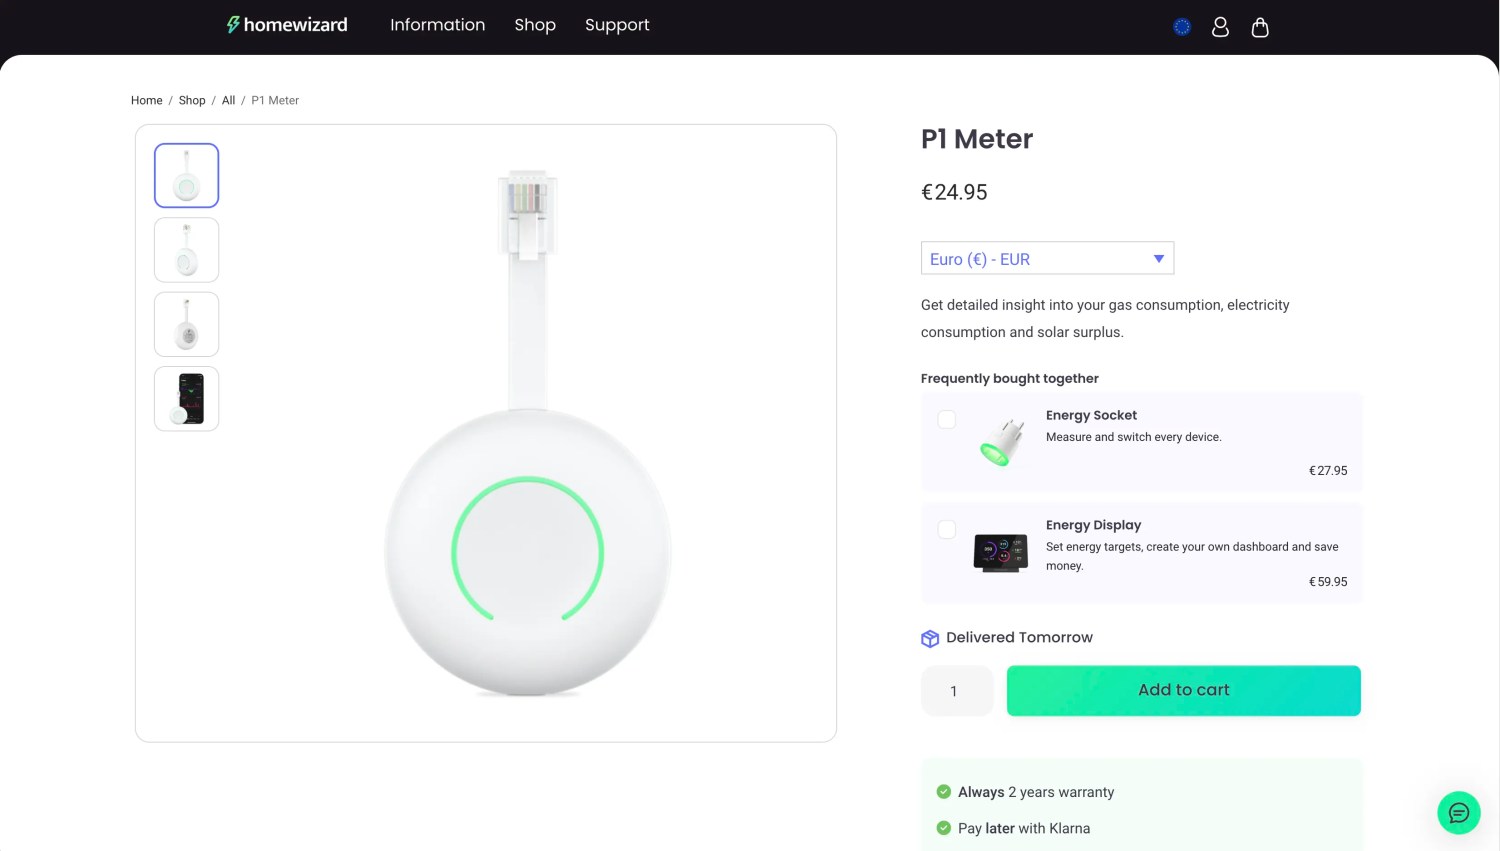Select the smartphone app product thumbnail
The image size is (1500, 851).
tap(186, 398)
